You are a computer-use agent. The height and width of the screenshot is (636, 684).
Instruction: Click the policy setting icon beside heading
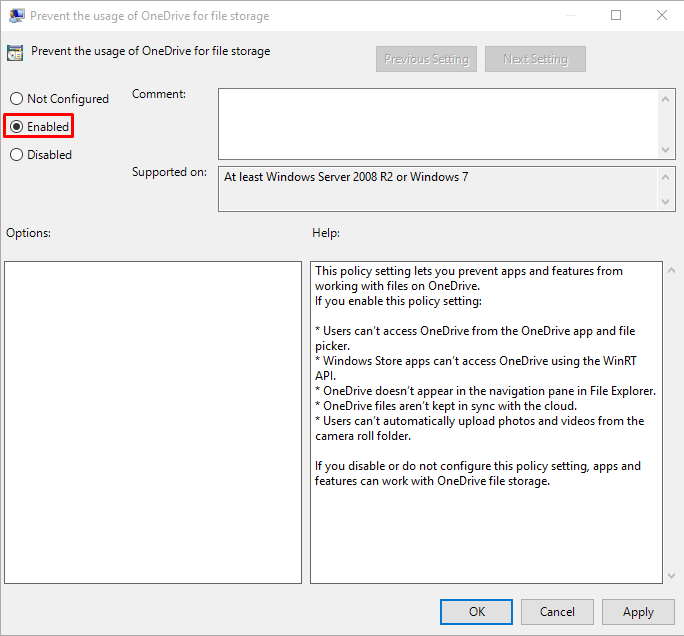click(x=15, y=53)
